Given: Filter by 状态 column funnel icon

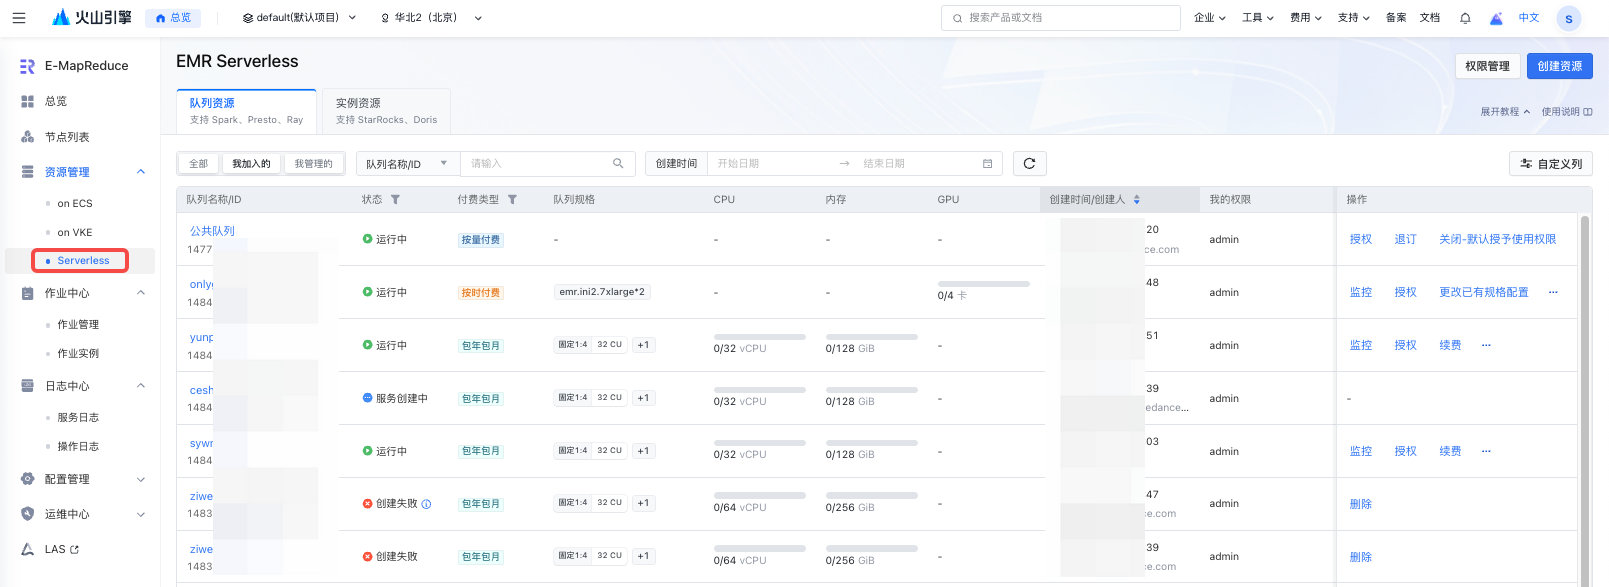Looking at the screenshot, I should (395, 199).
